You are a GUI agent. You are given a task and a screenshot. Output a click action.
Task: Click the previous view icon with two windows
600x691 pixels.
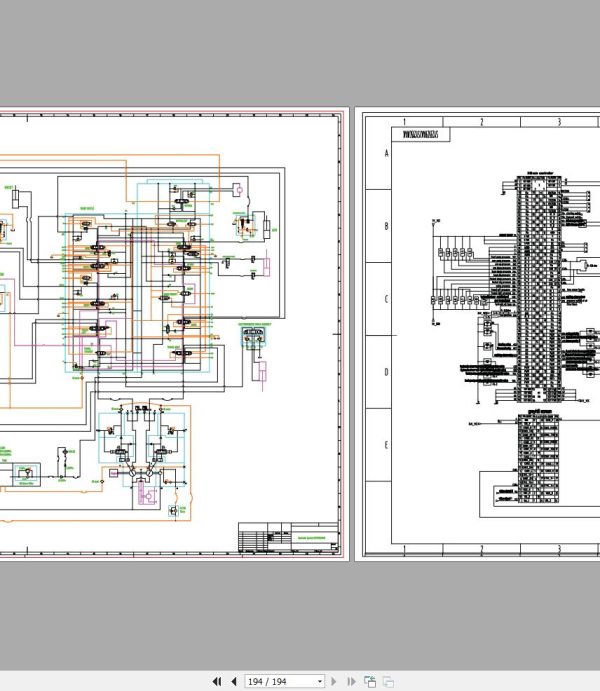[x=370, y=681]
